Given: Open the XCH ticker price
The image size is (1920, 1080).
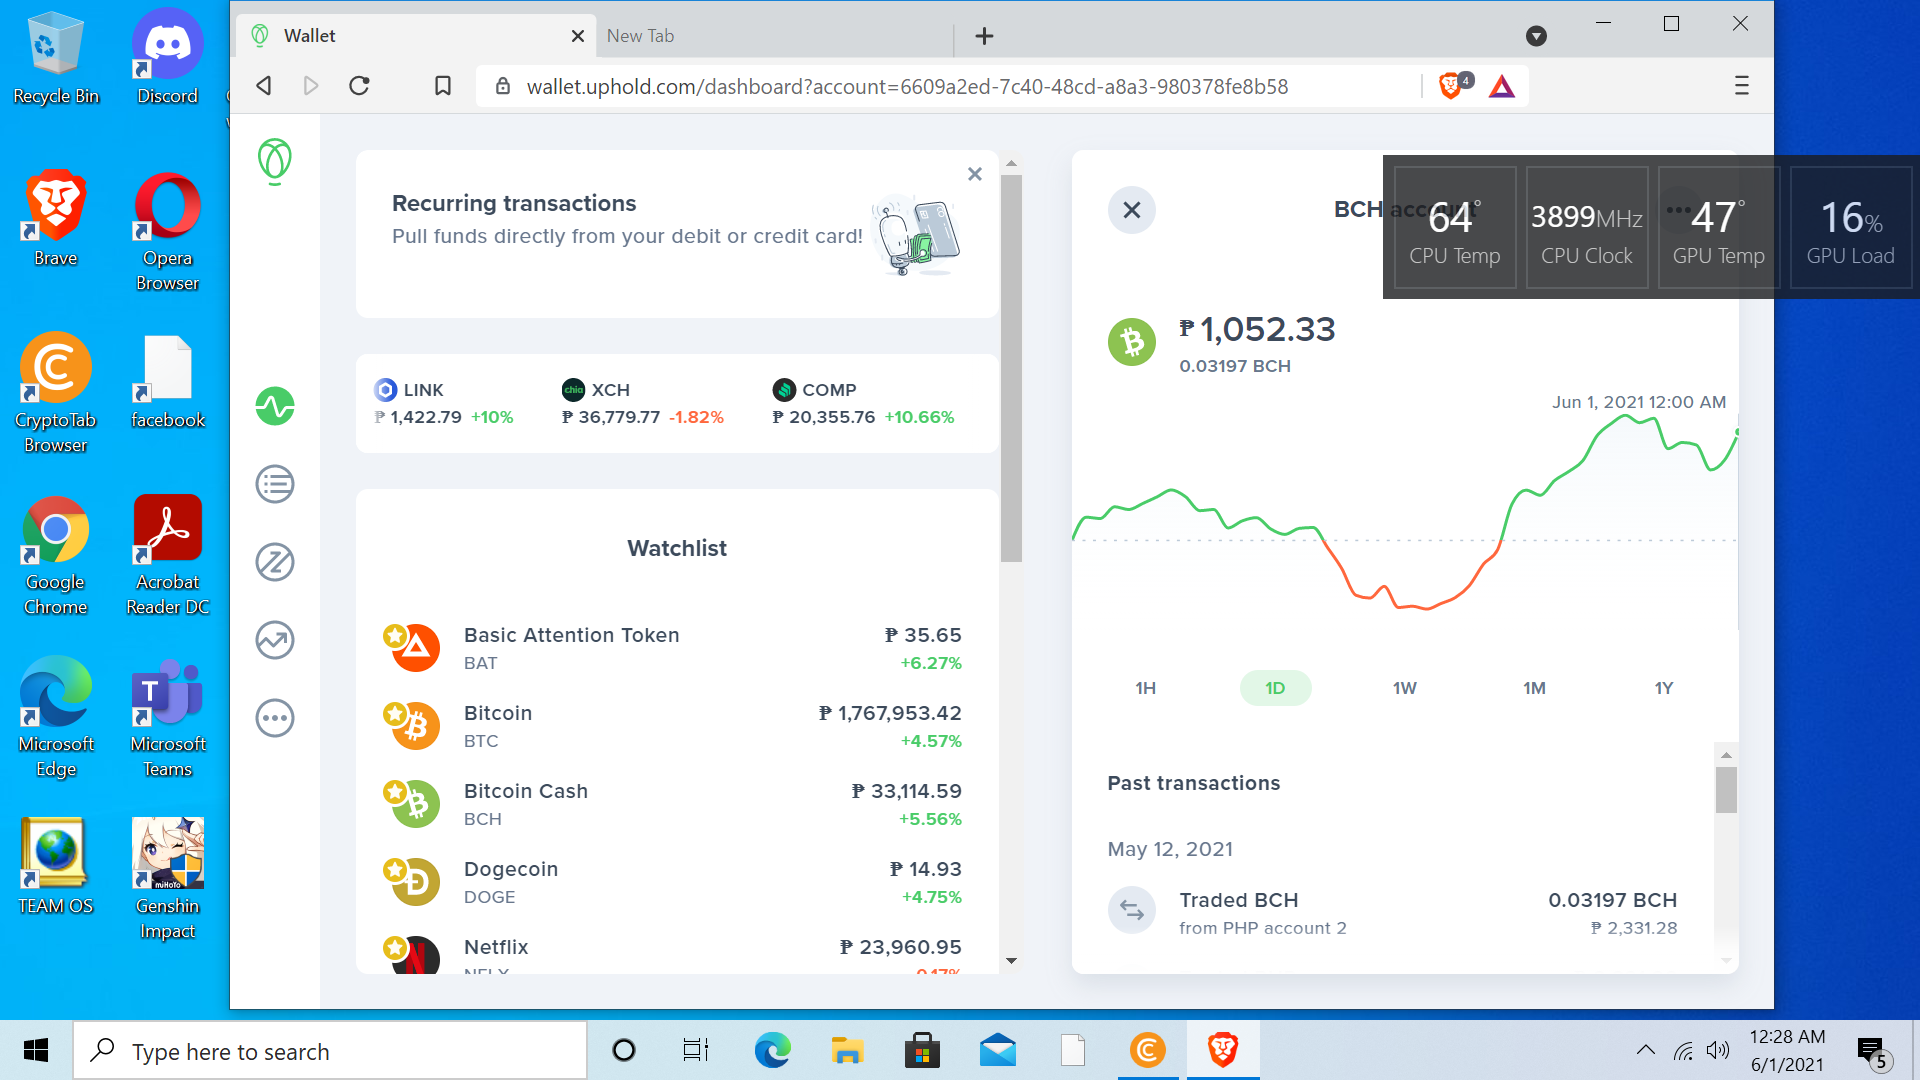Looking at the screenshot, I should 642,403.
